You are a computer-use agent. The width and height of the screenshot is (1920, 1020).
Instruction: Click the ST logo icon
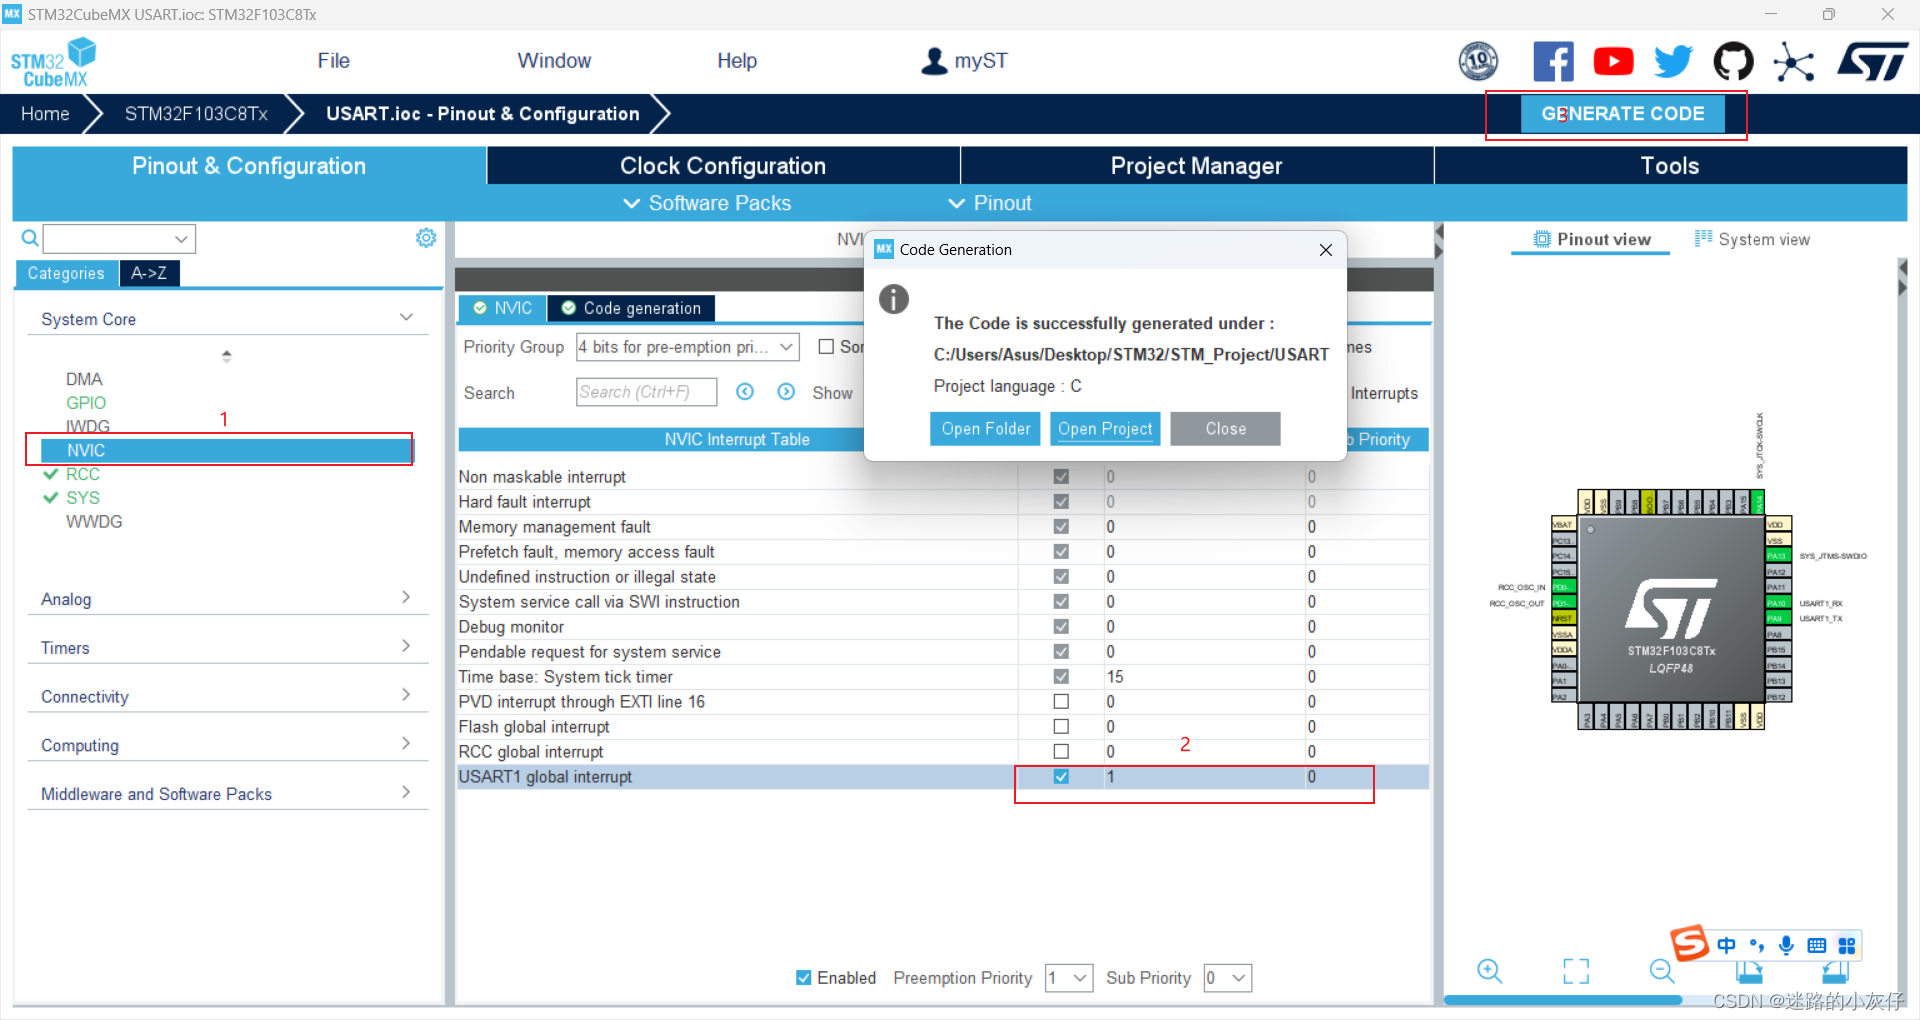click(x=1873, y=62)
